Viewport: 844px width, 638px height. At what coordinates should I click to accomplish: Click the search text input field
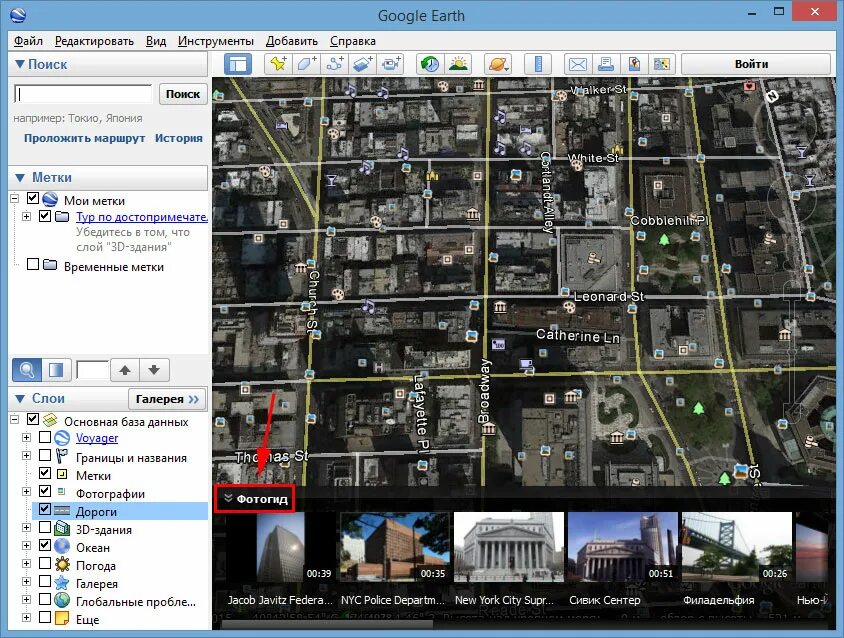[x=83, y=94]
